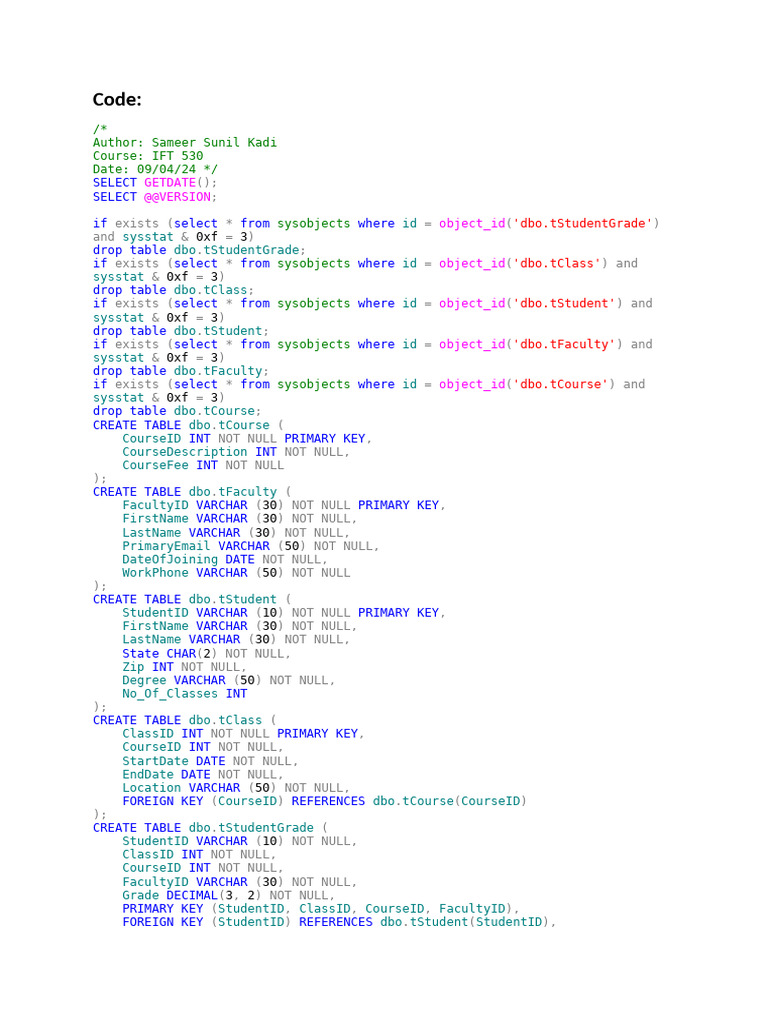Click the 'Date: 09/04/24 */' line
The height and width of the screenshot is (1024, 768).
155,169
